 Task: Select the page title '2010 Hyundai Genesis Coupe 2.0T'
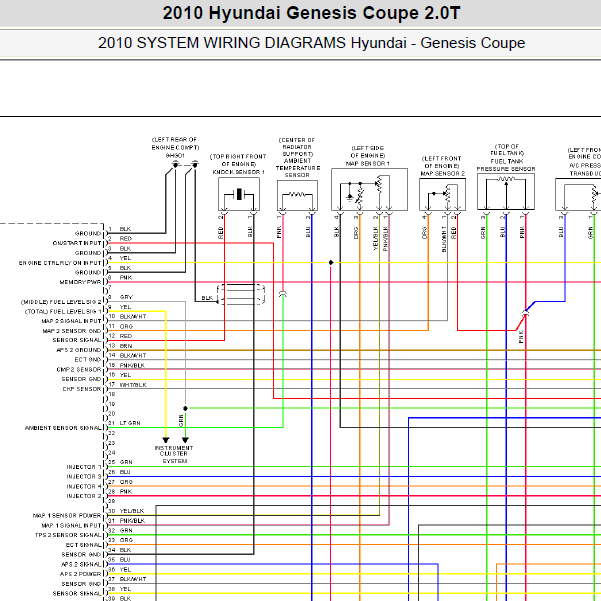pyautogui.click(x=311, y=13)
